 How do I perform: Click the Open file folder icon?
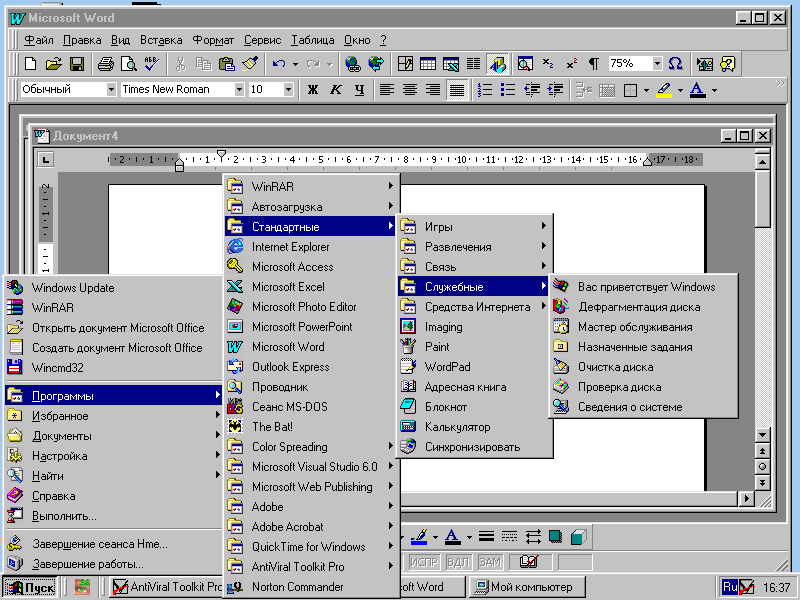(54, 64)
